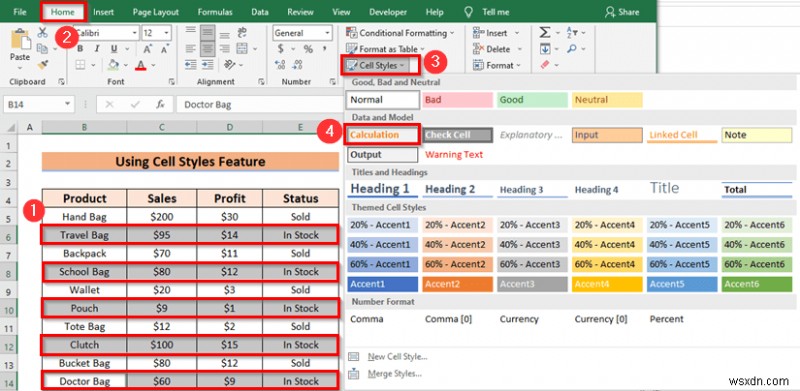Apply the solid Accent6 green style
This screenshot has width=800, height=391.
757,284
